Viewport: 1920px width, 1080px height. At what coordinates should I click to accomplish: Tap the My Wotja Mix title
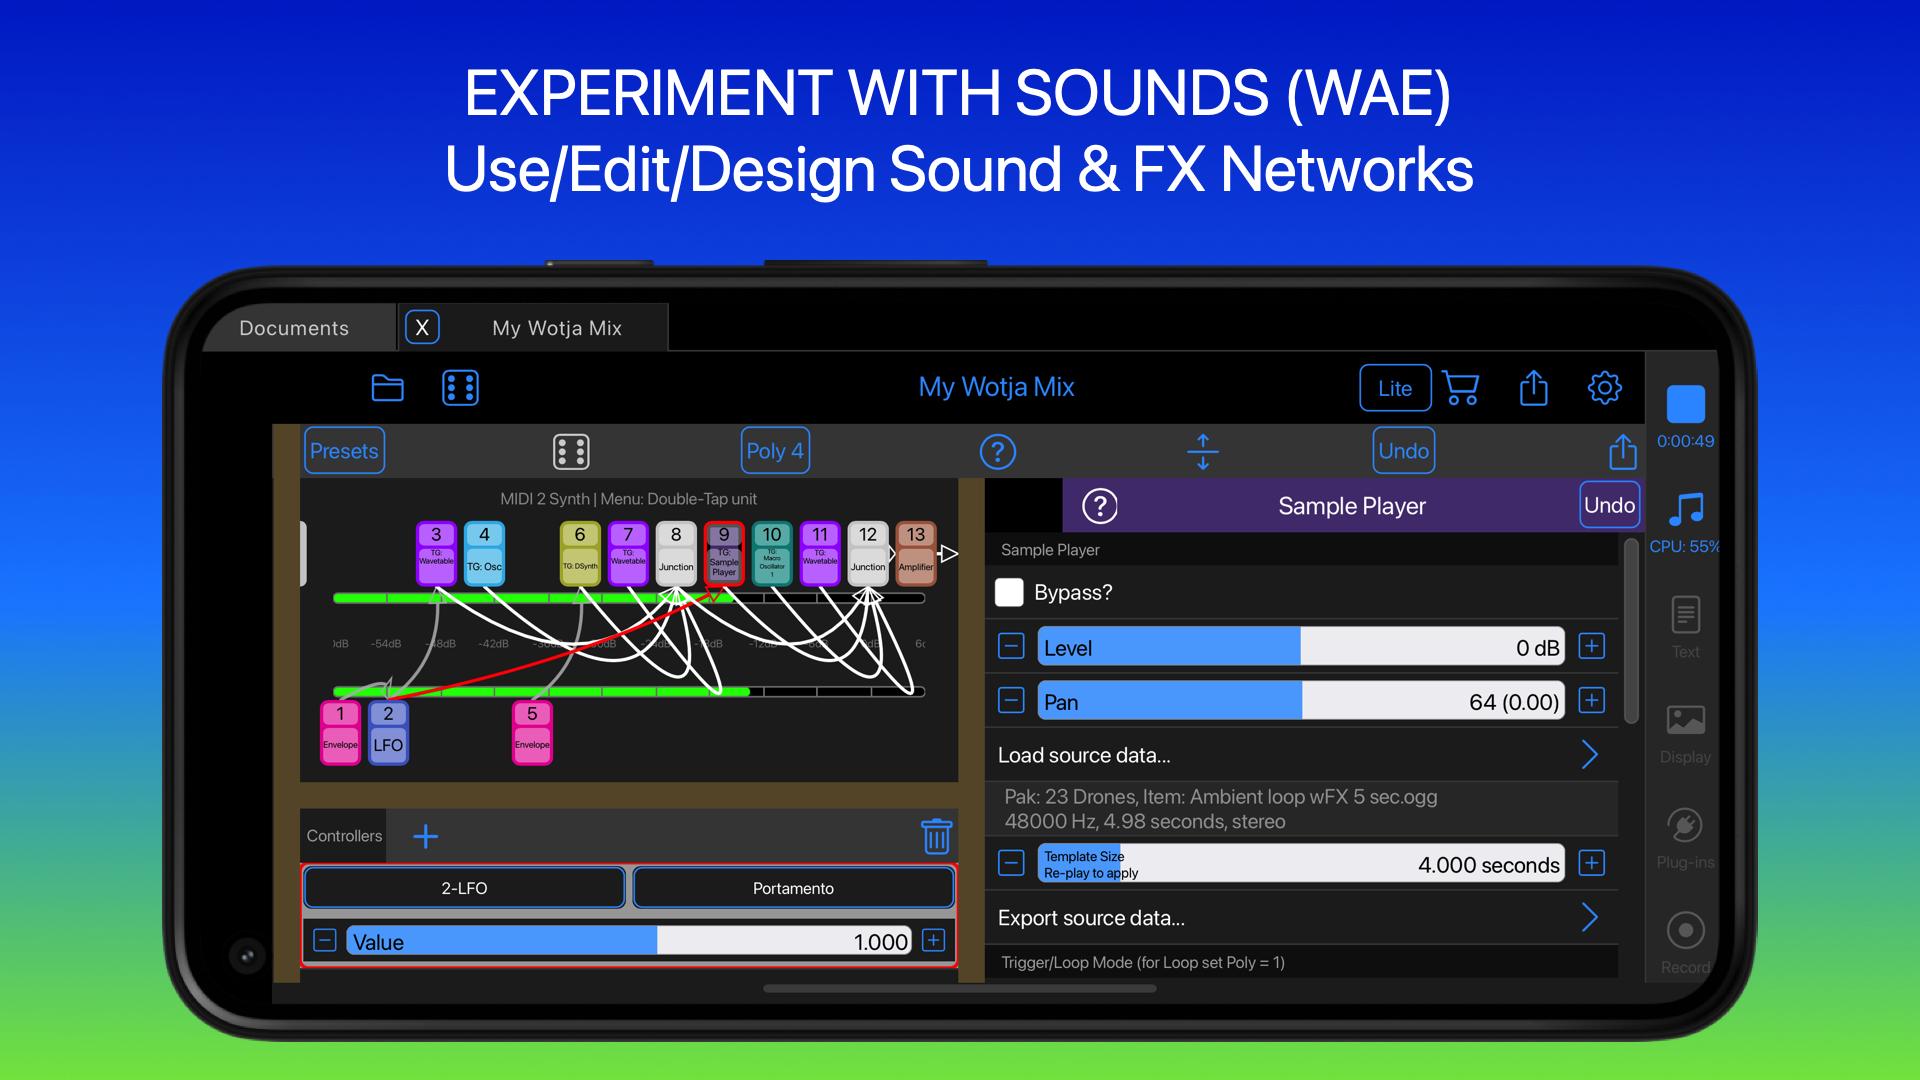[996, 387]
